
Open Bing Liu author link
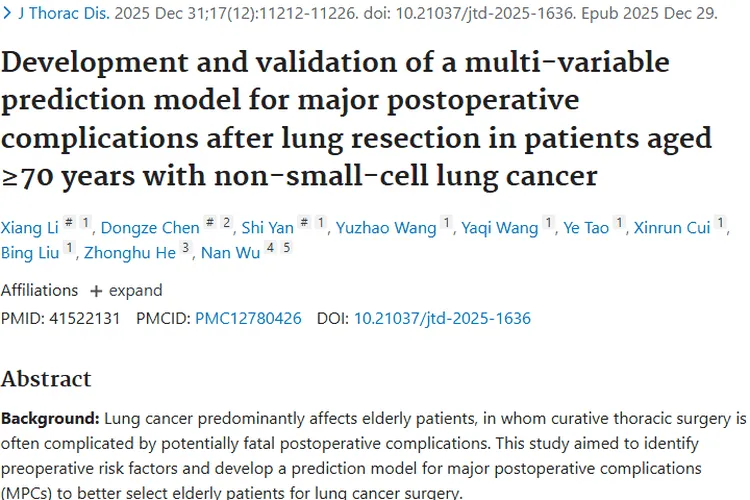tap(29, 255)
